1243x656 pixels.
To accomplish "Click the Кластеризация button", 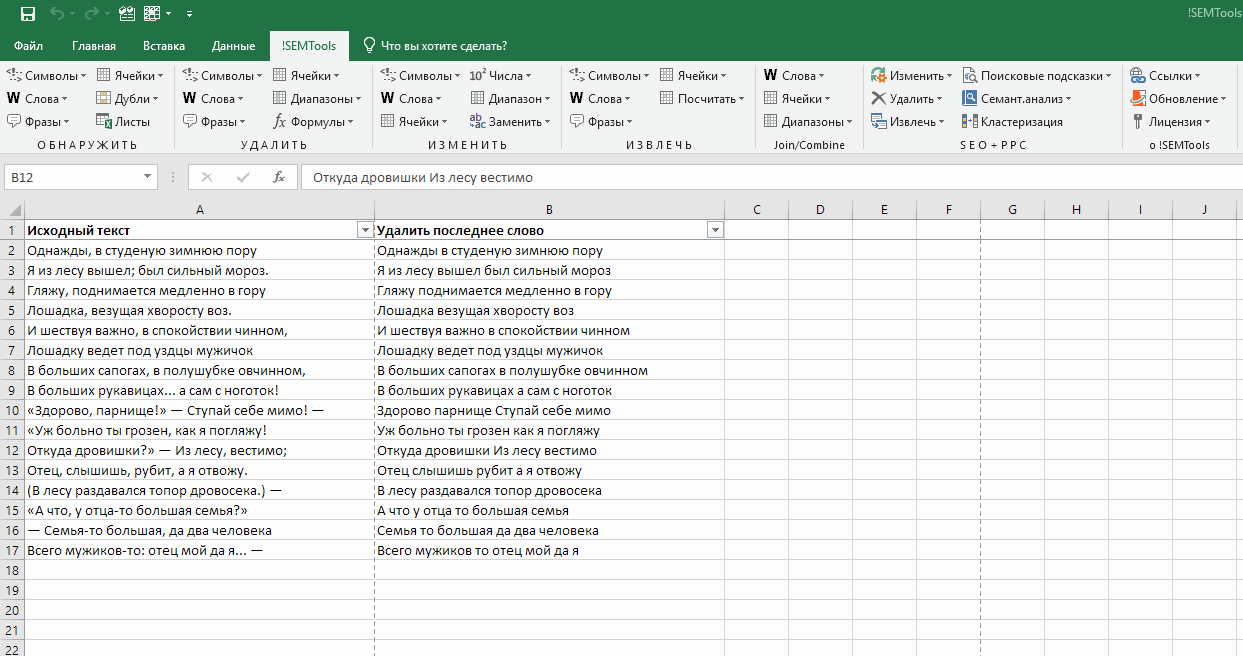I will click(1013, 121).
